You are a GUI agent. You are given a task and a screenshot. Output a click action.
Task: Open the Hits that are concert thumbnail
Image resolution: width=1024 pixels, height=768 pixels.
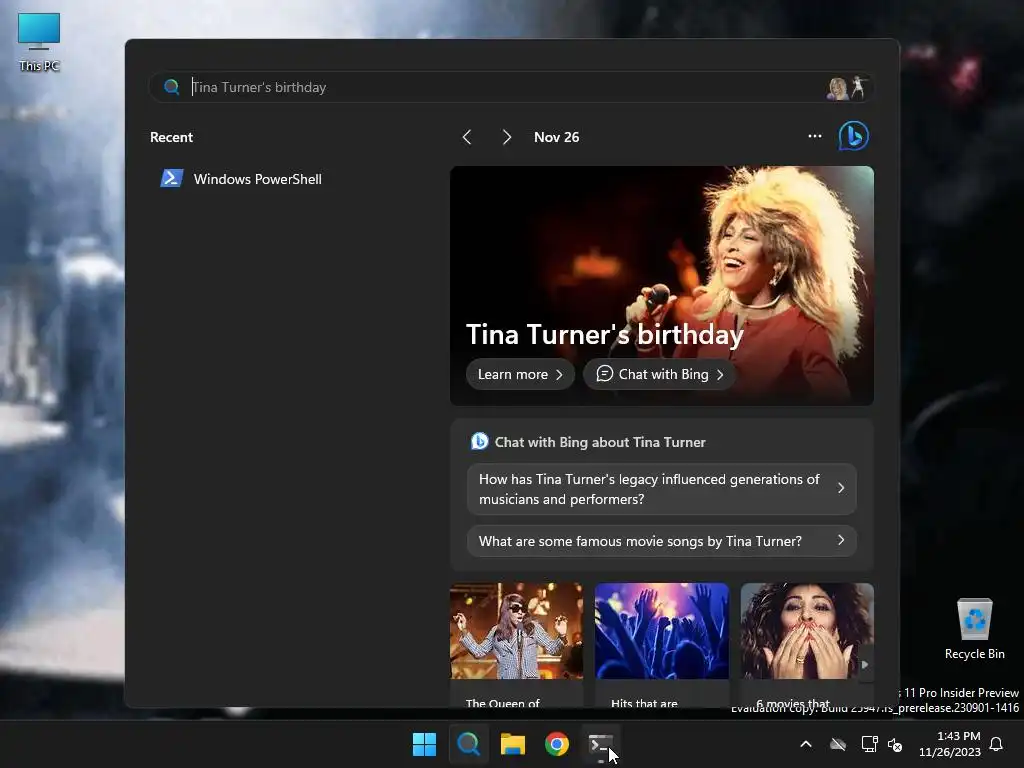tap(661, 645)
